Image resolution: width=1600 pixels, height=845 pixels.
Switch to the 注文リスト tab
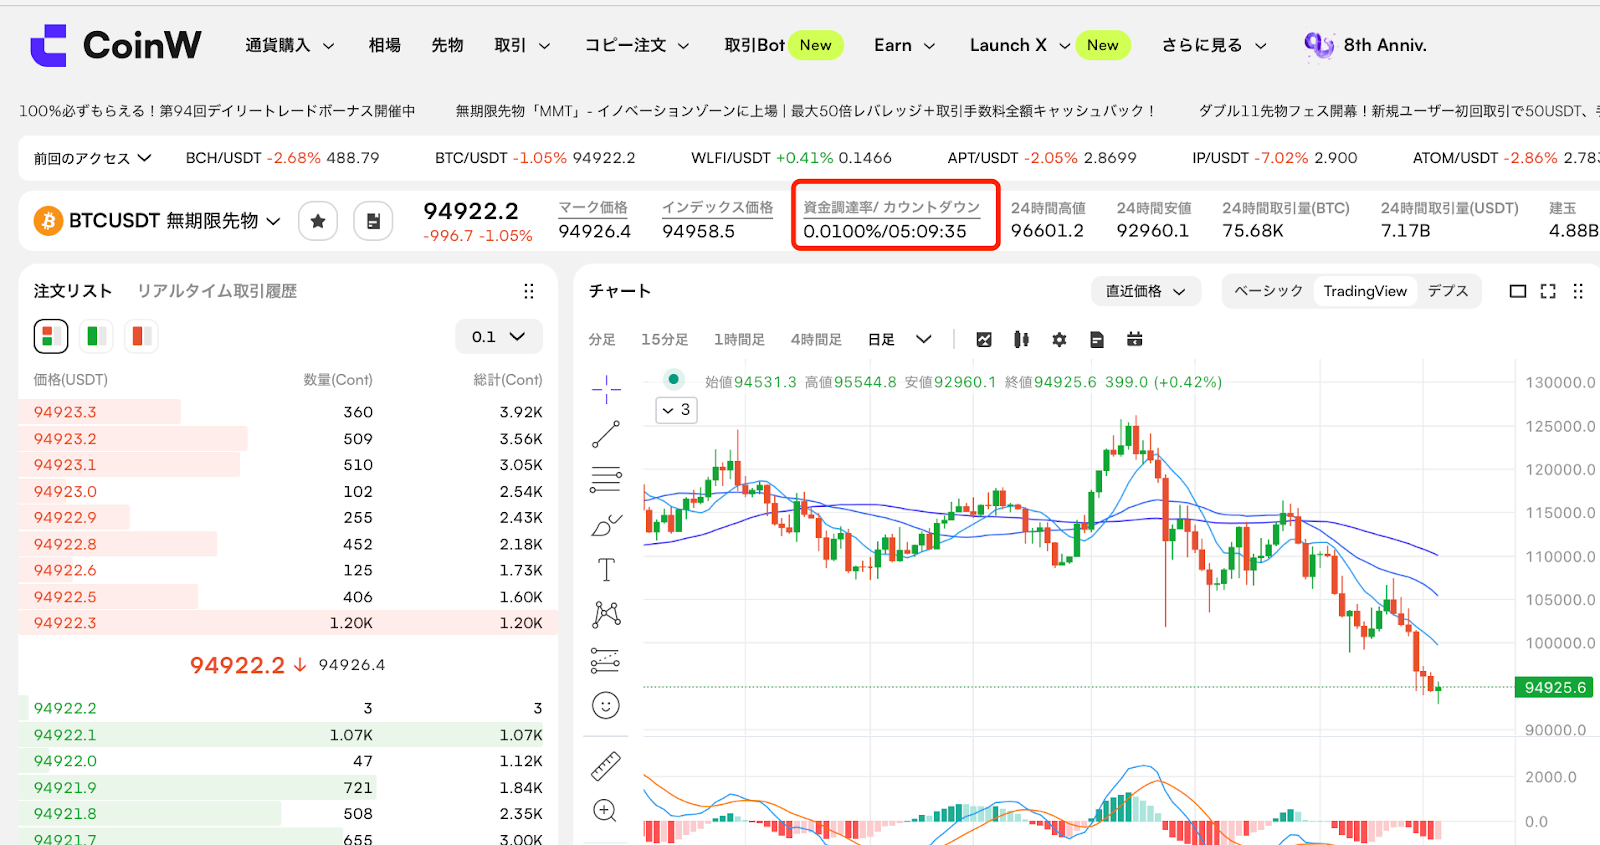point(73,291)
